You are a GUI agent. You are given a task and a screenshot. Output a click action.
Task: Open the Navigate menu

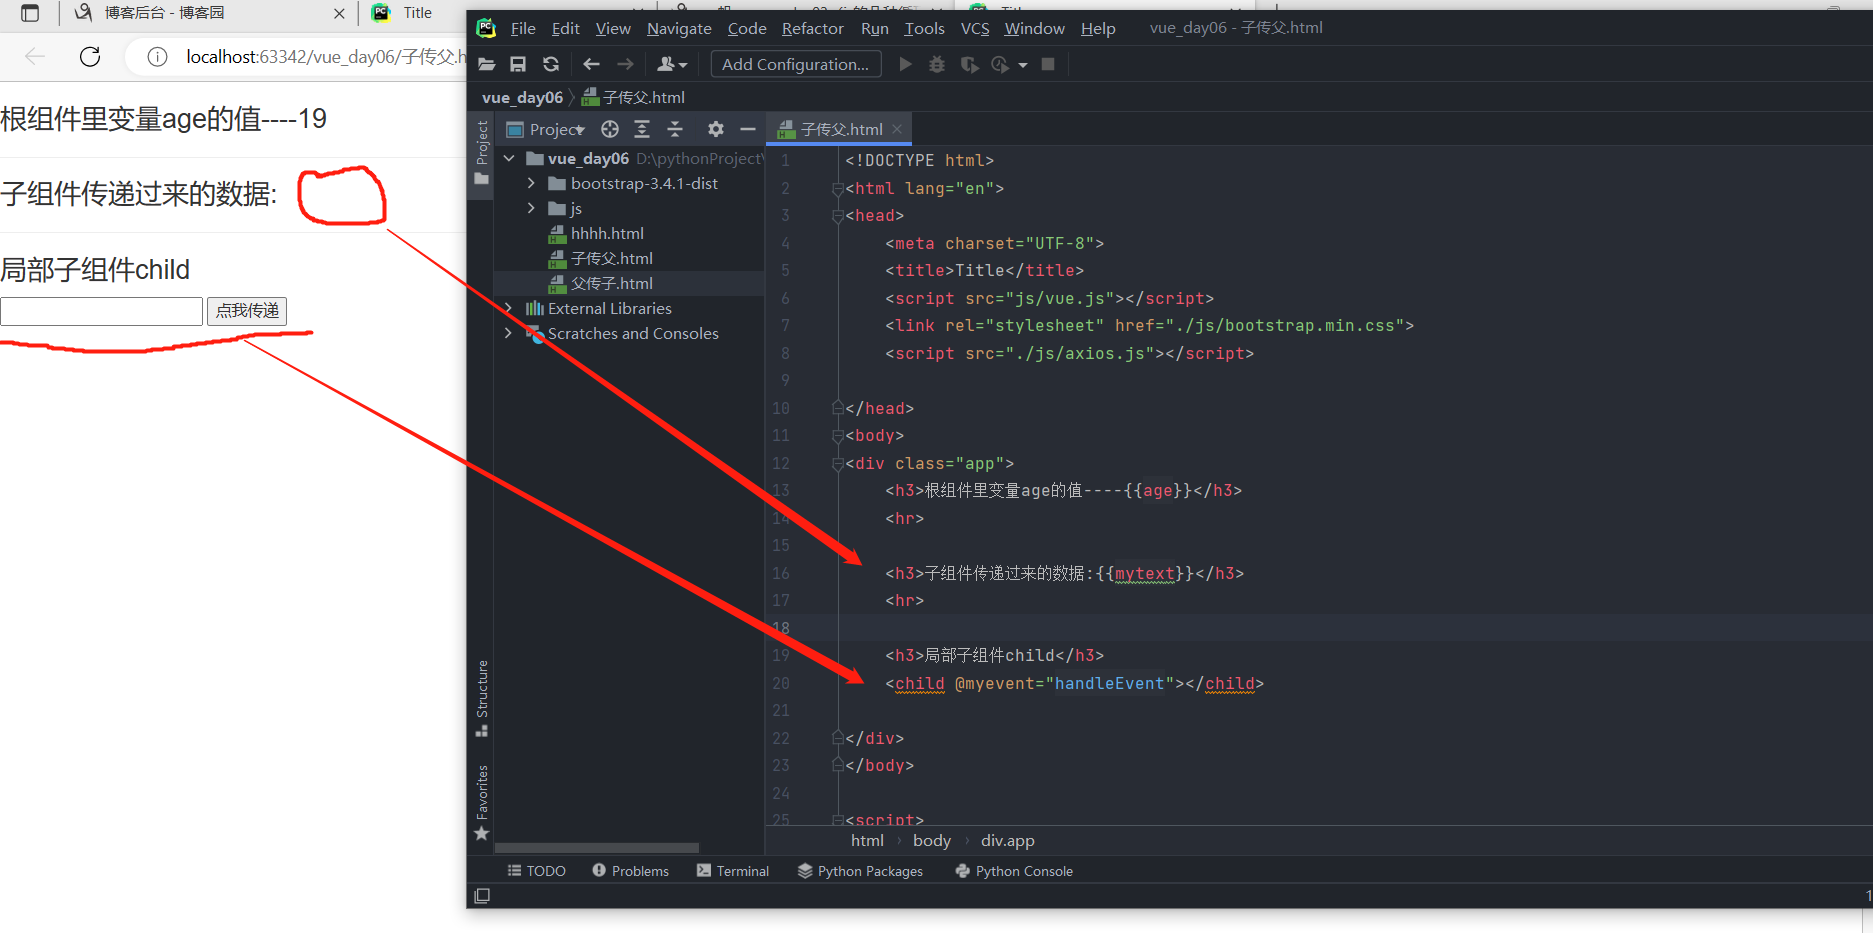click(x=679, y=28)
